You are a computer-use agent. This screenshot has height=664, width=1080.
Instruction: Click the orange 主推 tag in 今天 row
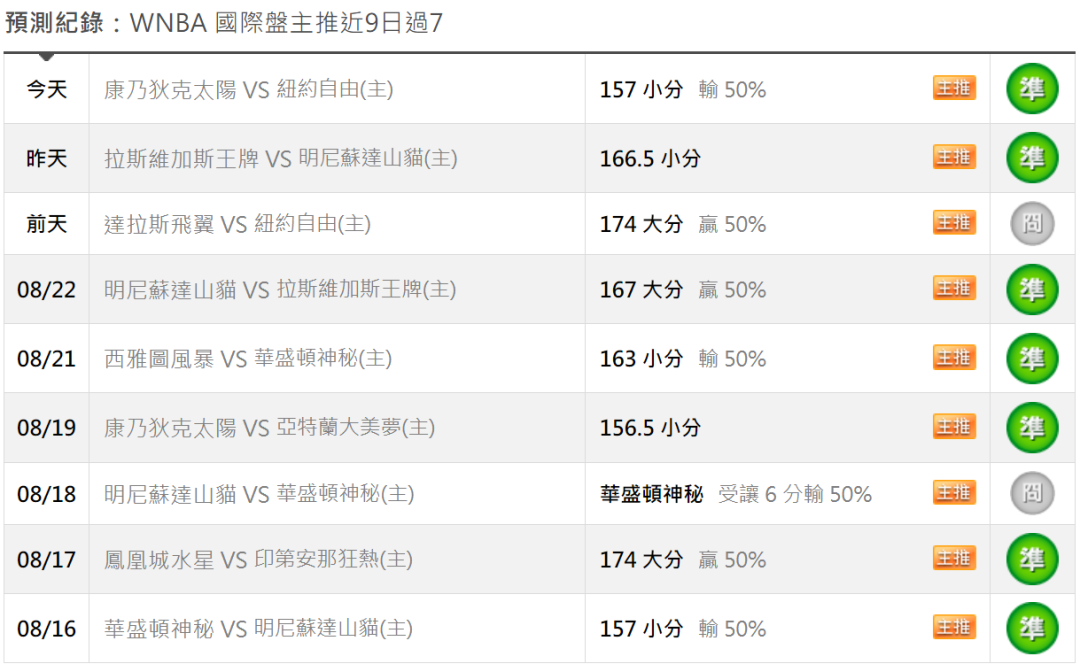pos(954,88)
